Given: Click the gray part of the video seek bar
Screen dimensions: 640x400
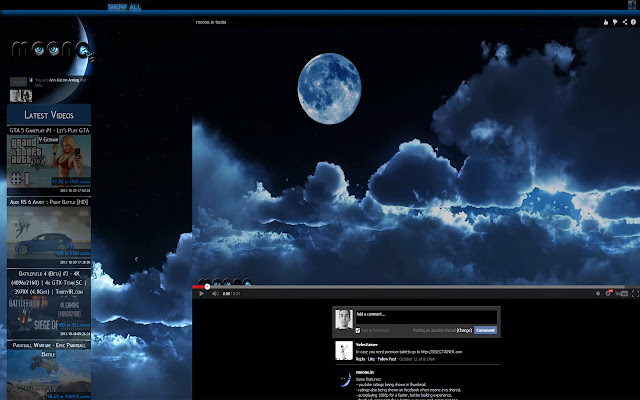Looking at the screenshot, I should point(416,287).
